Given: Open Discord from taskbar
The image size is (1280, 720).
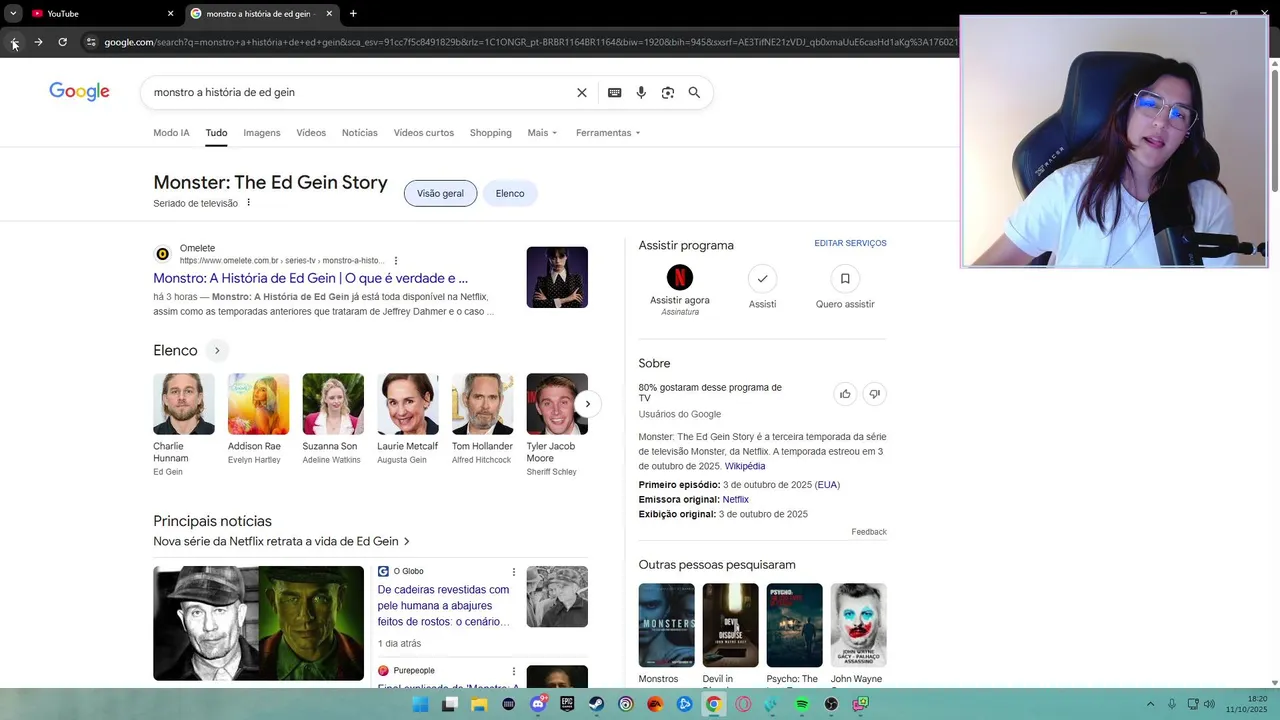Looking at the screenshot, I should [538, 704].
